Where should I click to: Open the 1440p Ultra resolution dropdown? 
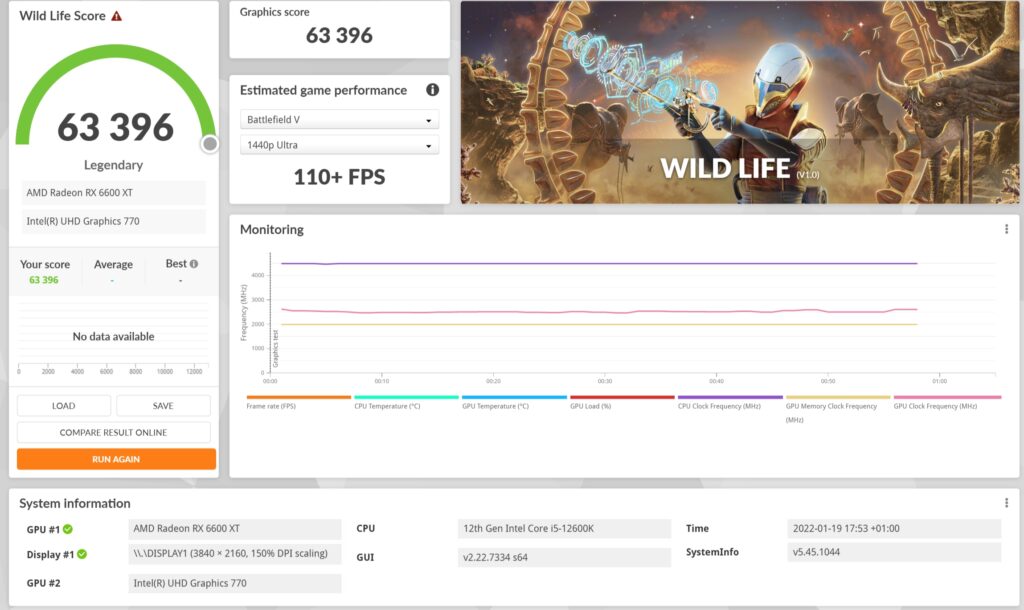pos(340,145)
